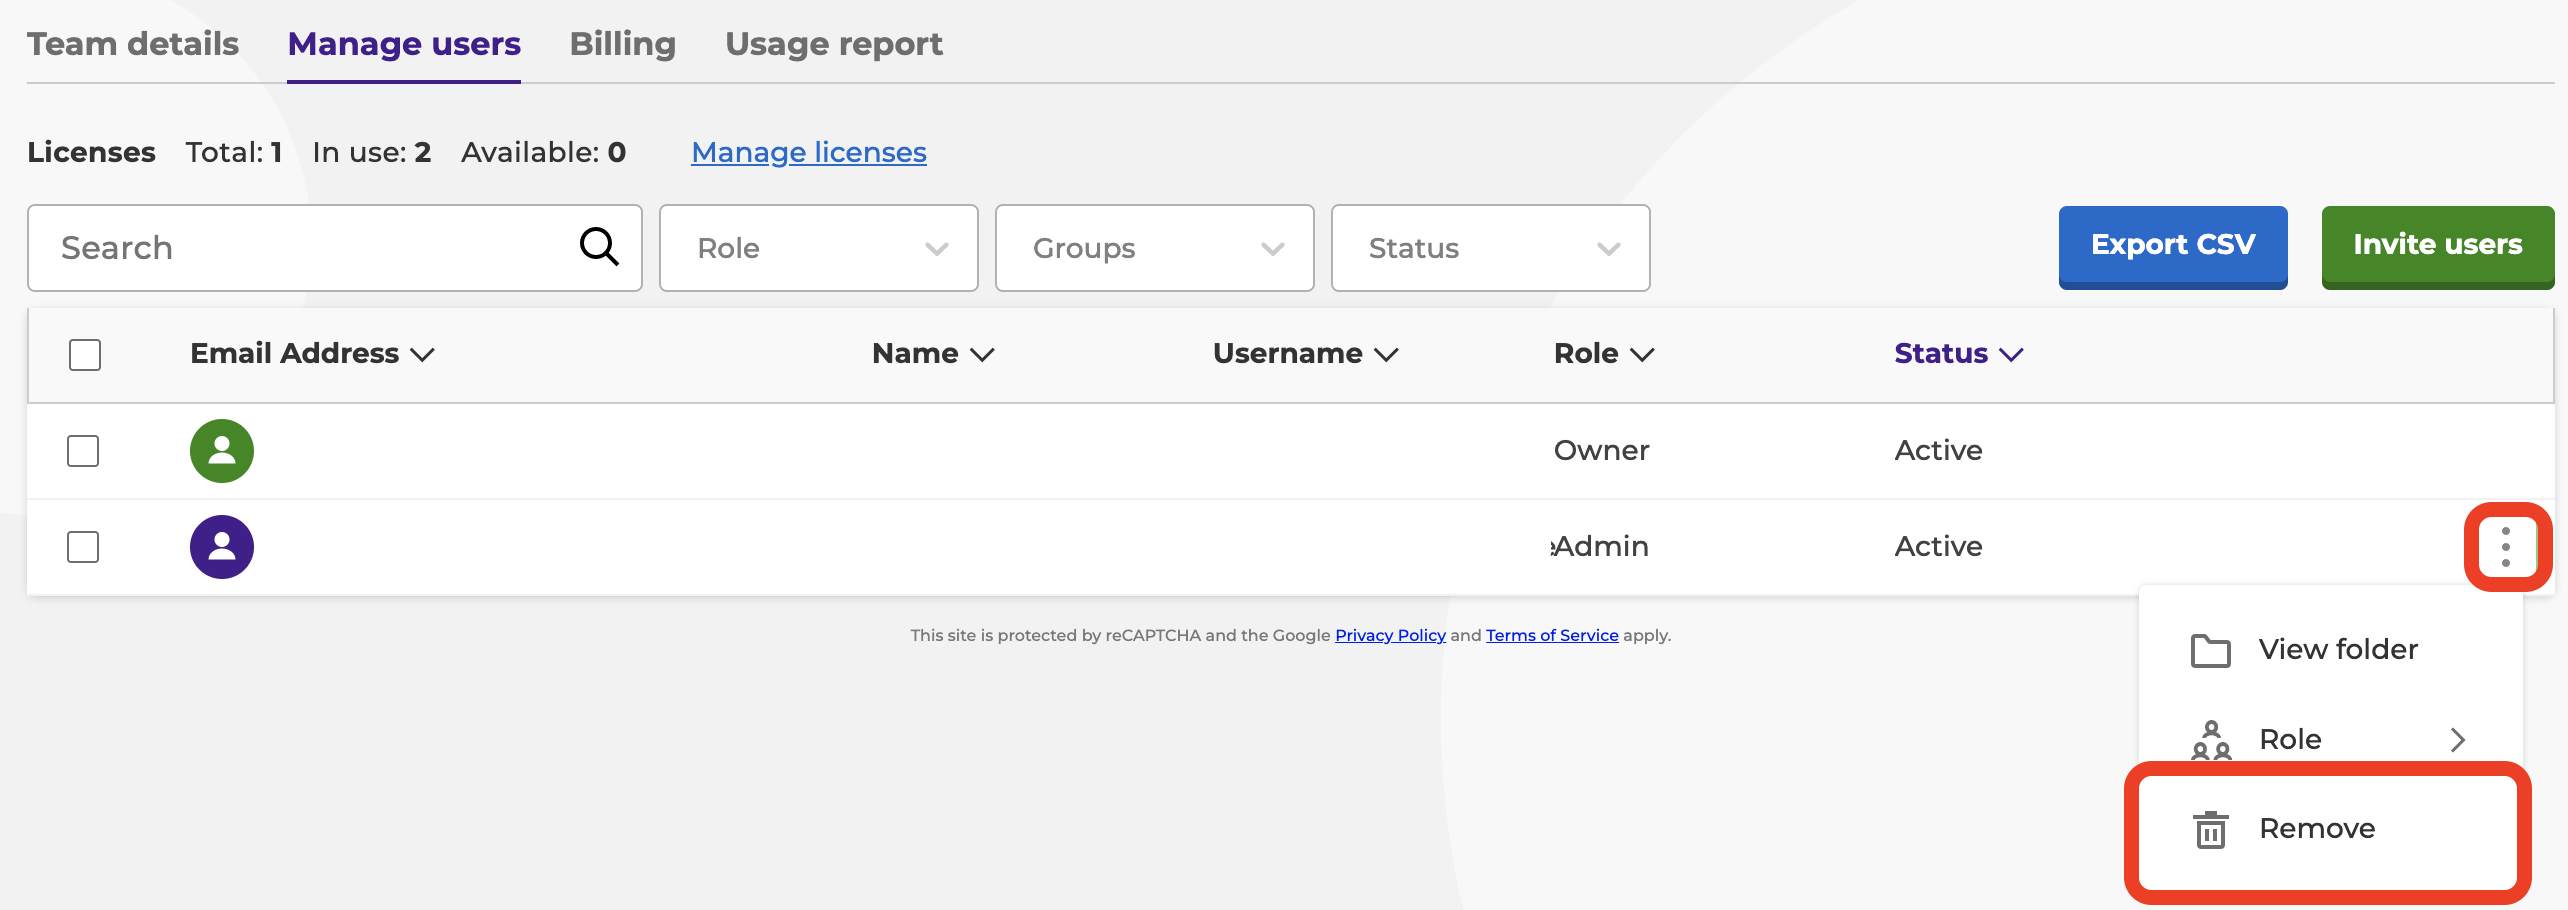Open the Status filter dropdown
Image resolution: width=2568 pixels, height=910 pixels.
(1490, 248)
